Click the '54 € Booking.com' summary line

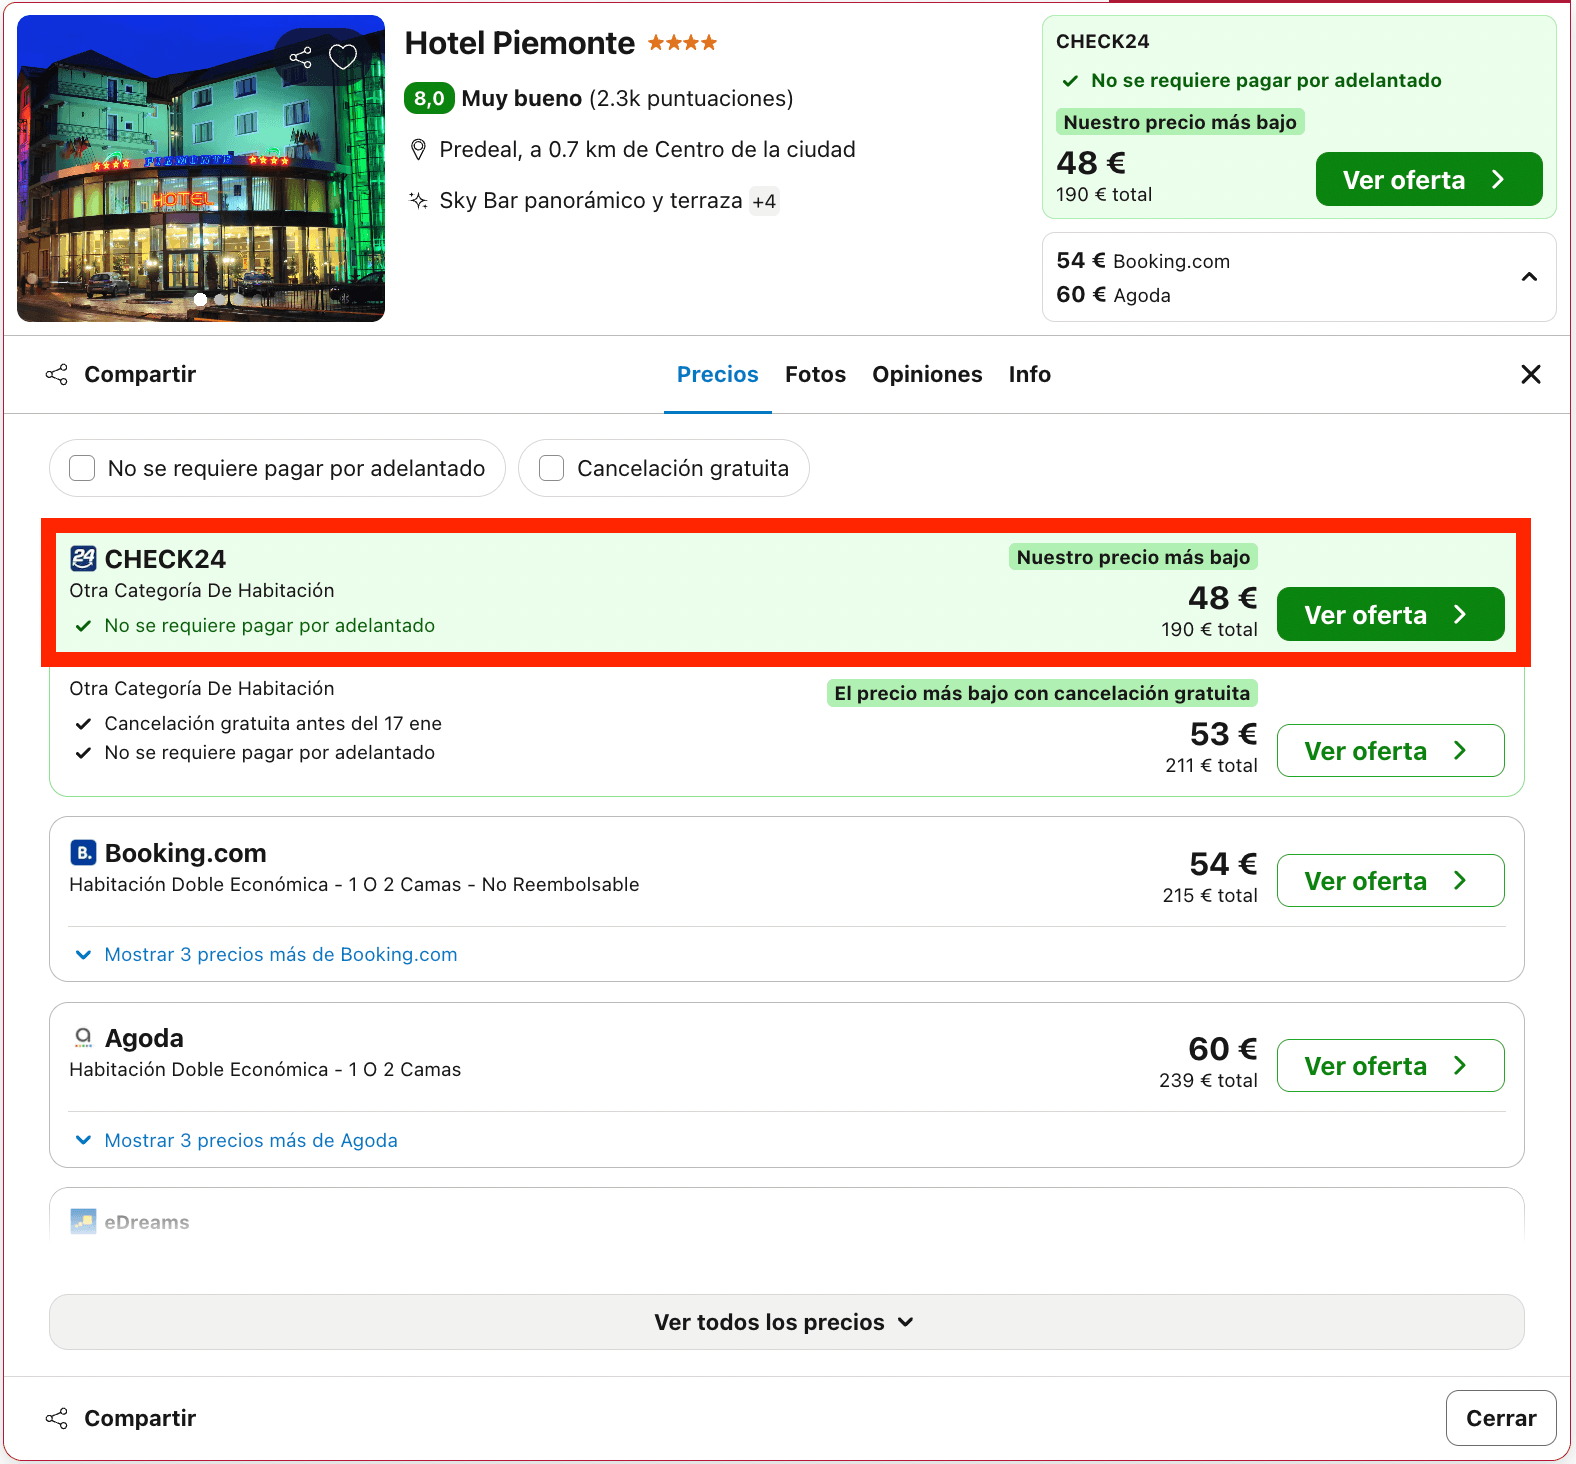click(1143, 261)
